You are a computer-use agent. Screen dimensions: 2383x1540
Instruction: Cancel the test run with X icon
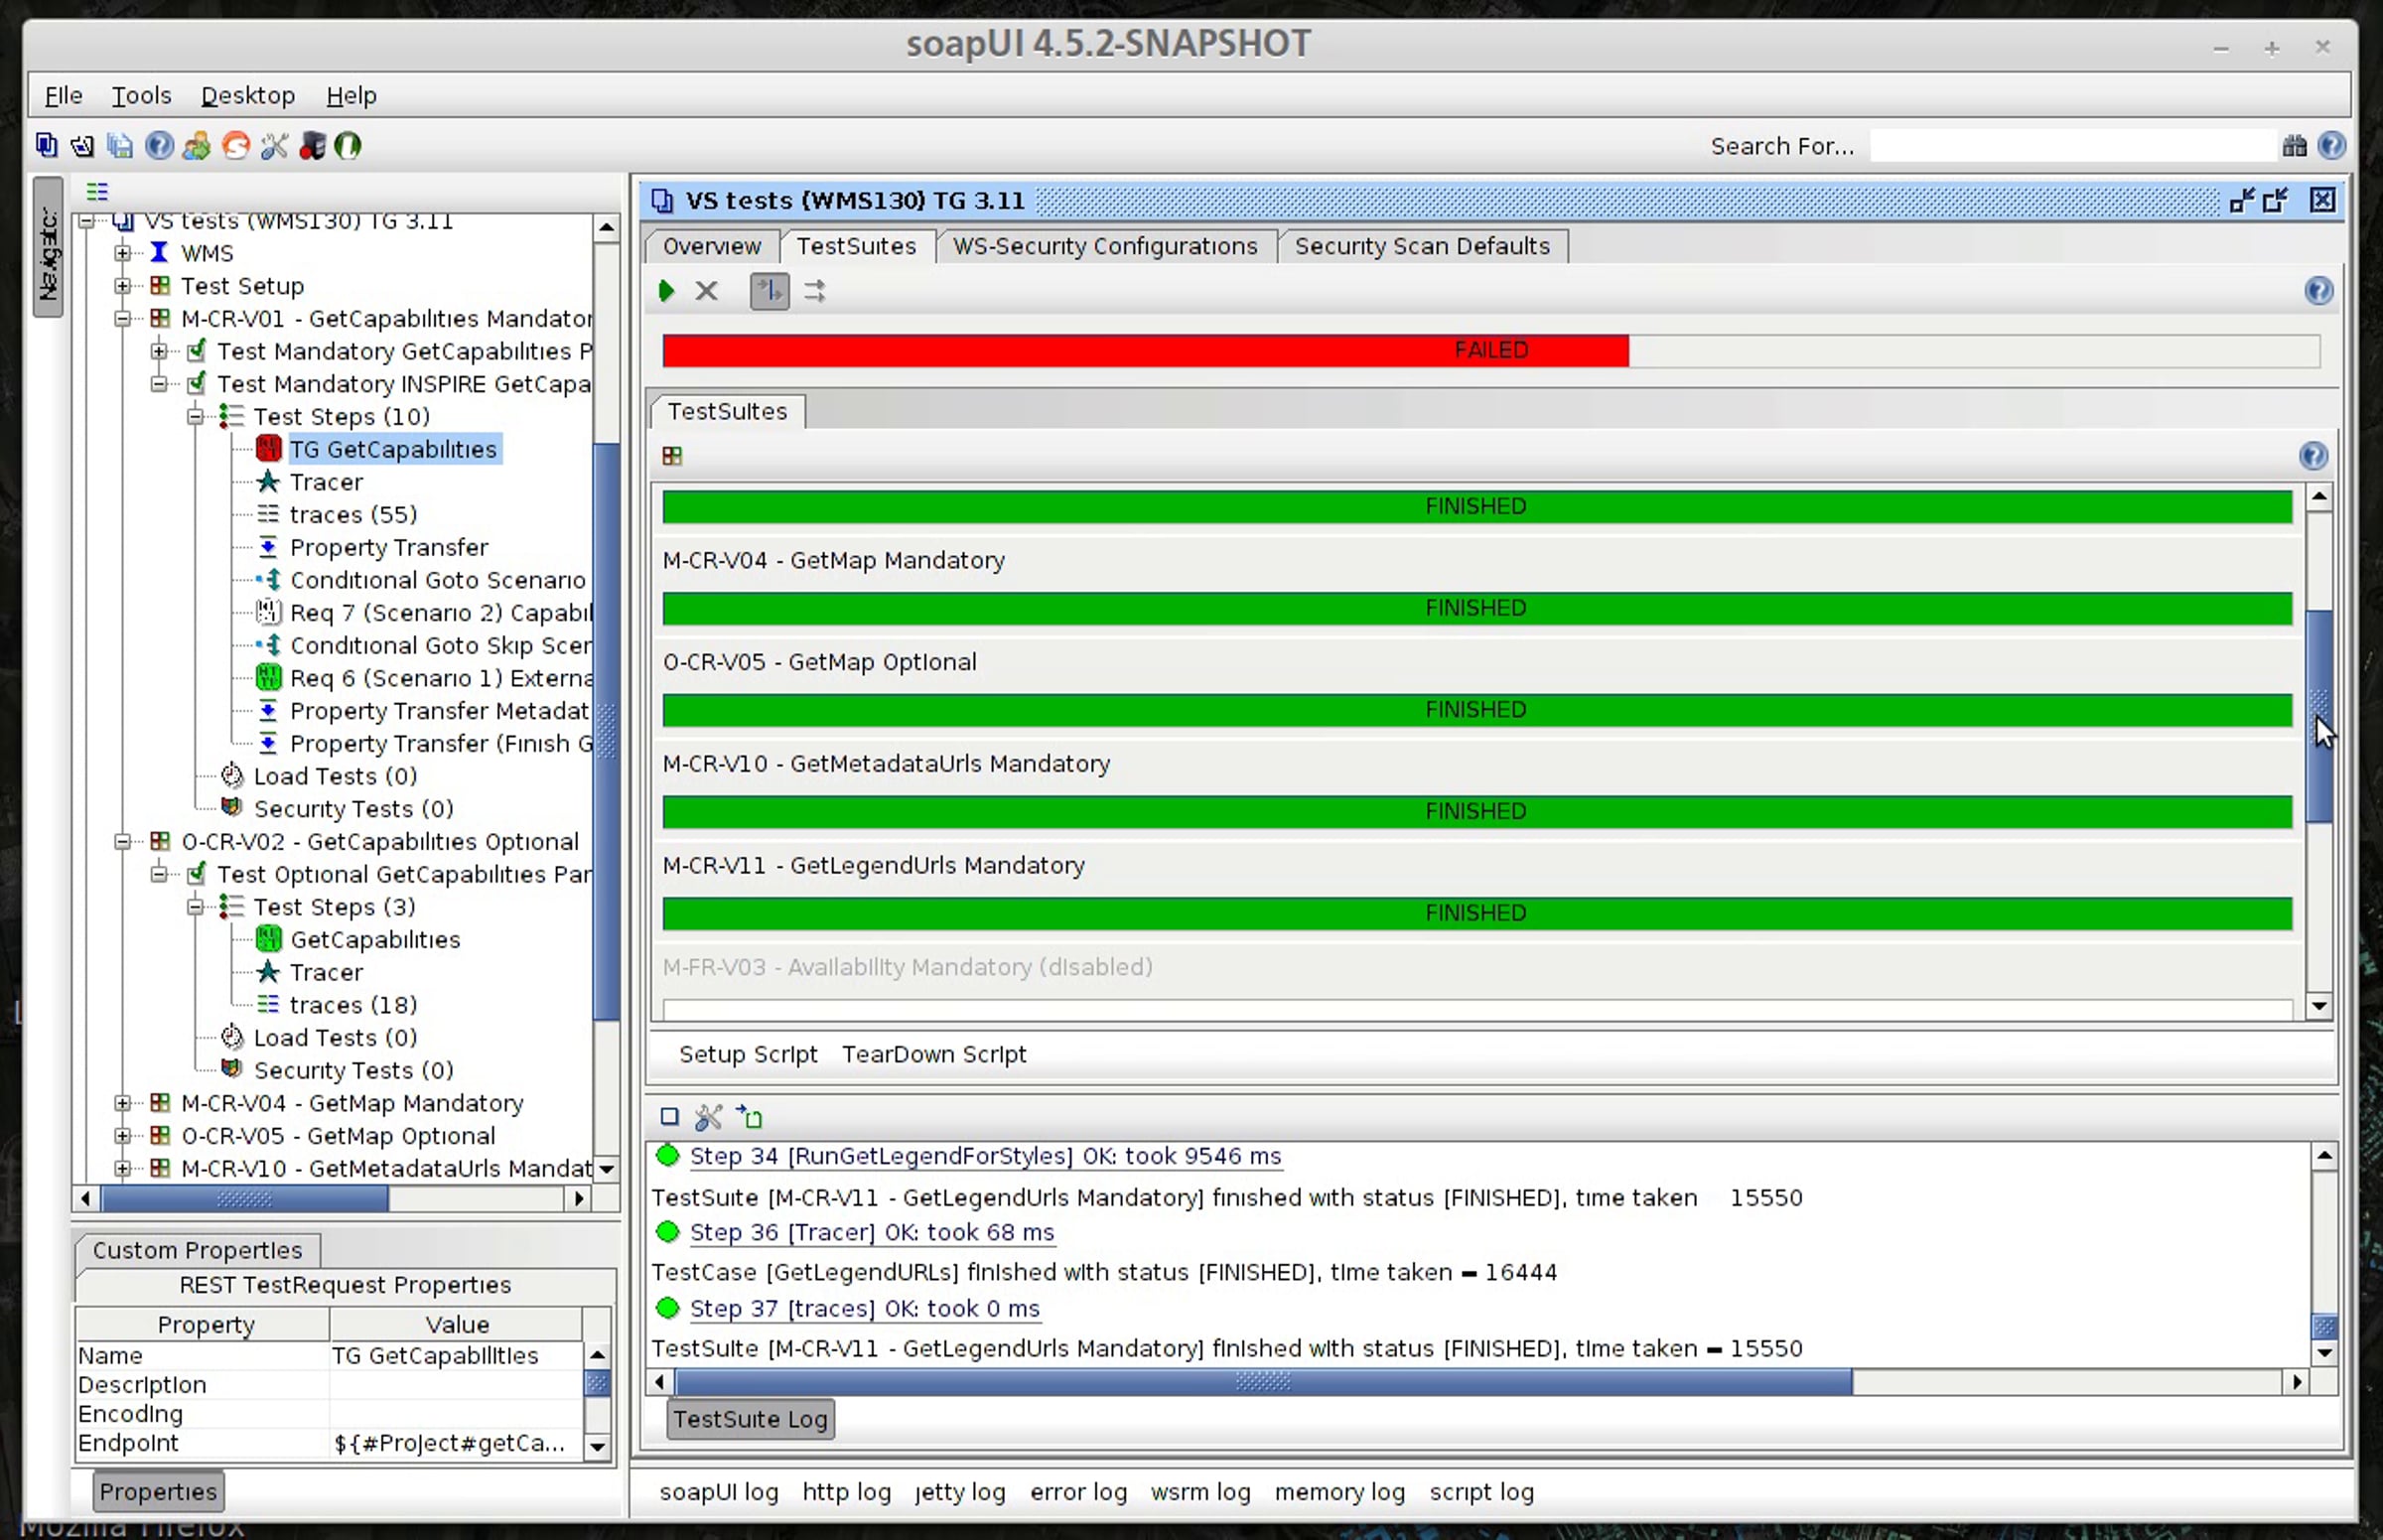click(706, 291)
